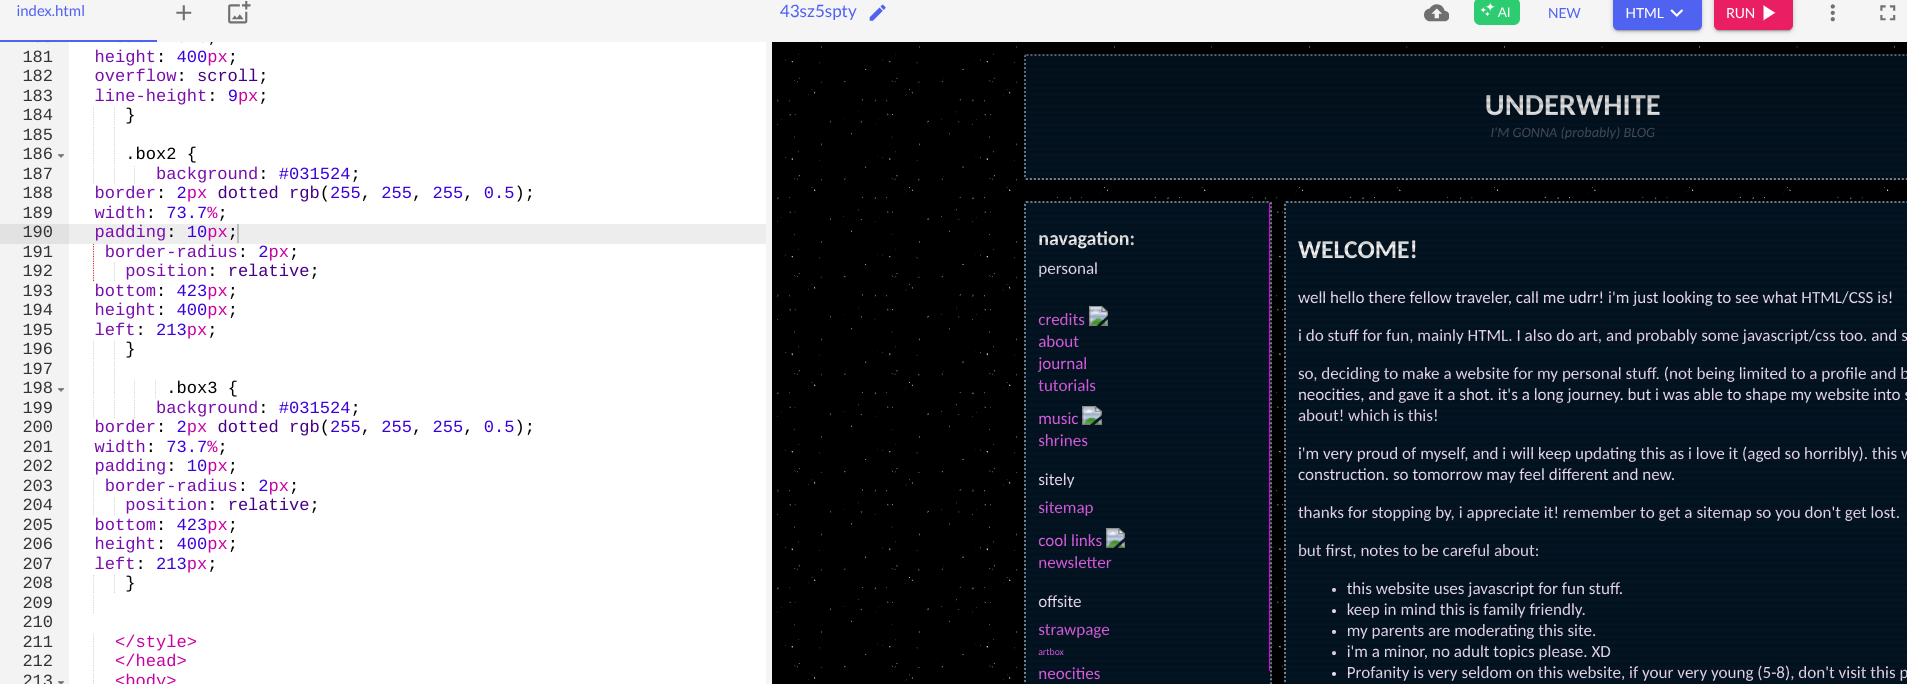Click the .box2 selector line
Viewport: 1907px width, 684px height.
coord(161,154)
